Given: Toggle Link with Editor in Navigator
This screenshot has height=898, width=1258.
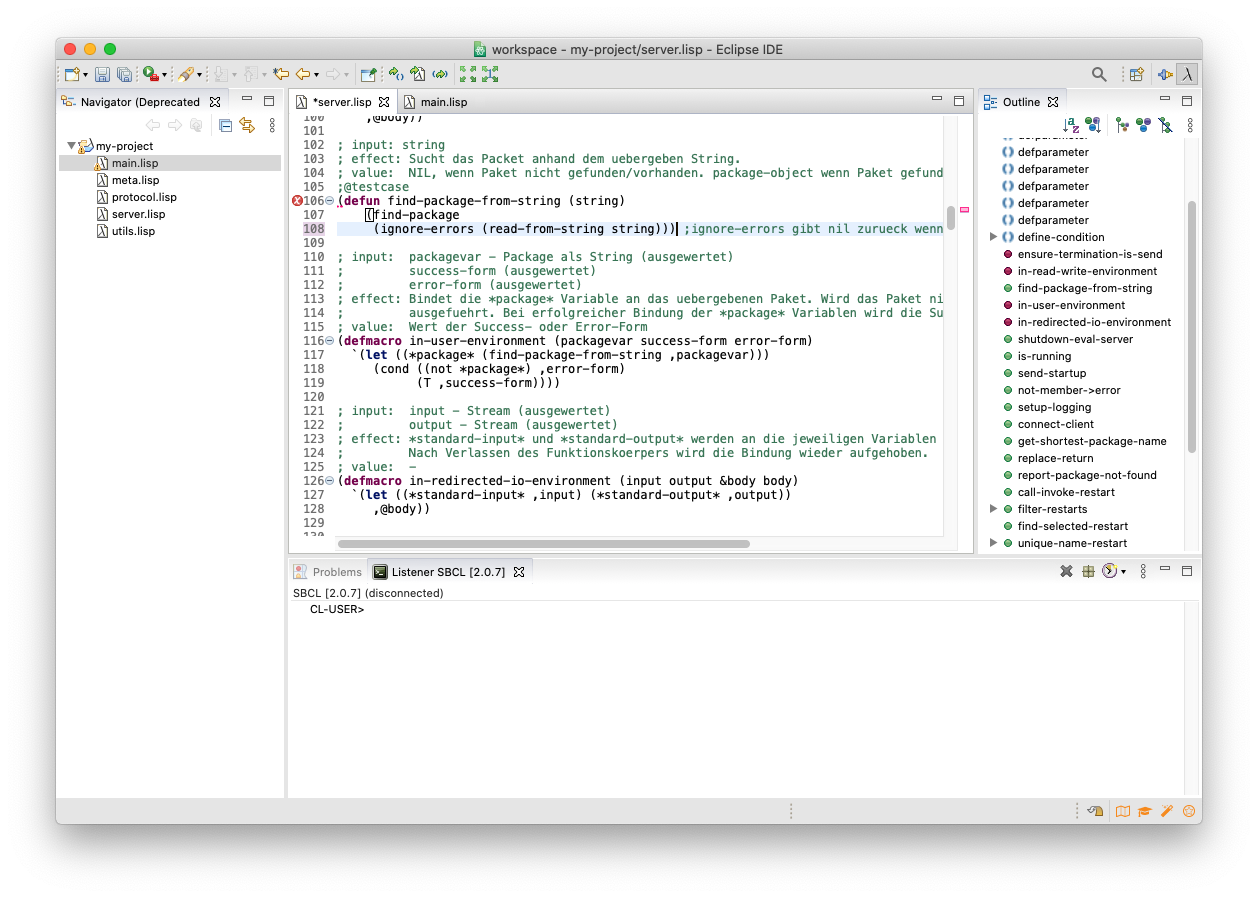Looking at the screenshot, I should pos(247,125).
